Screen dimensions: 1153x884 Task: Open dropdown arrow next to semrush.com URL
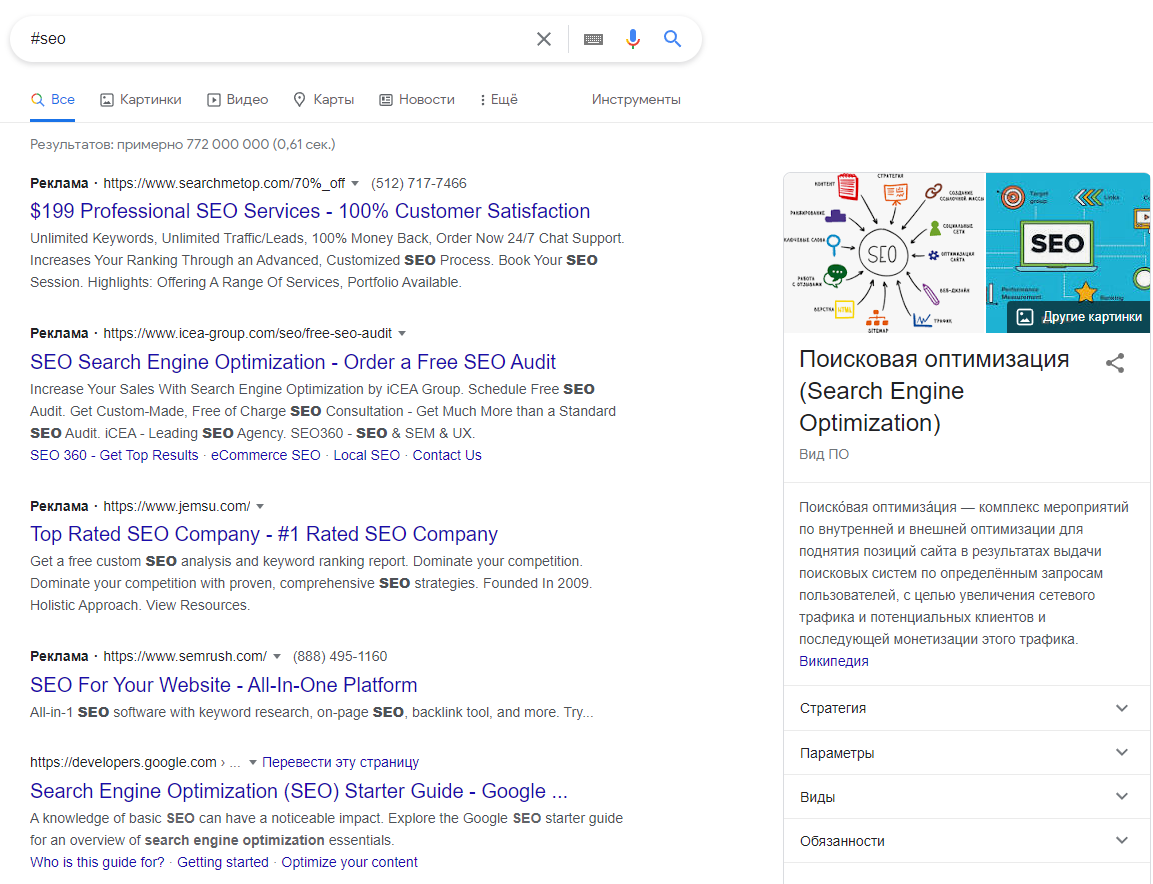276,657
